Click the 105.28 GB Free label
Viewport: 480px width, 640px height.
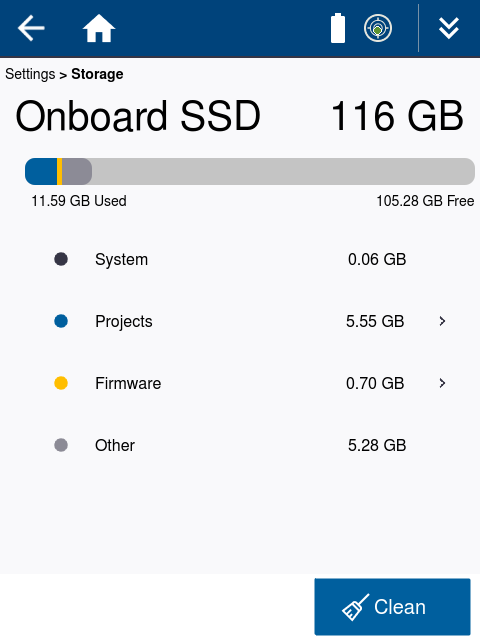click(x=425, y=201)
